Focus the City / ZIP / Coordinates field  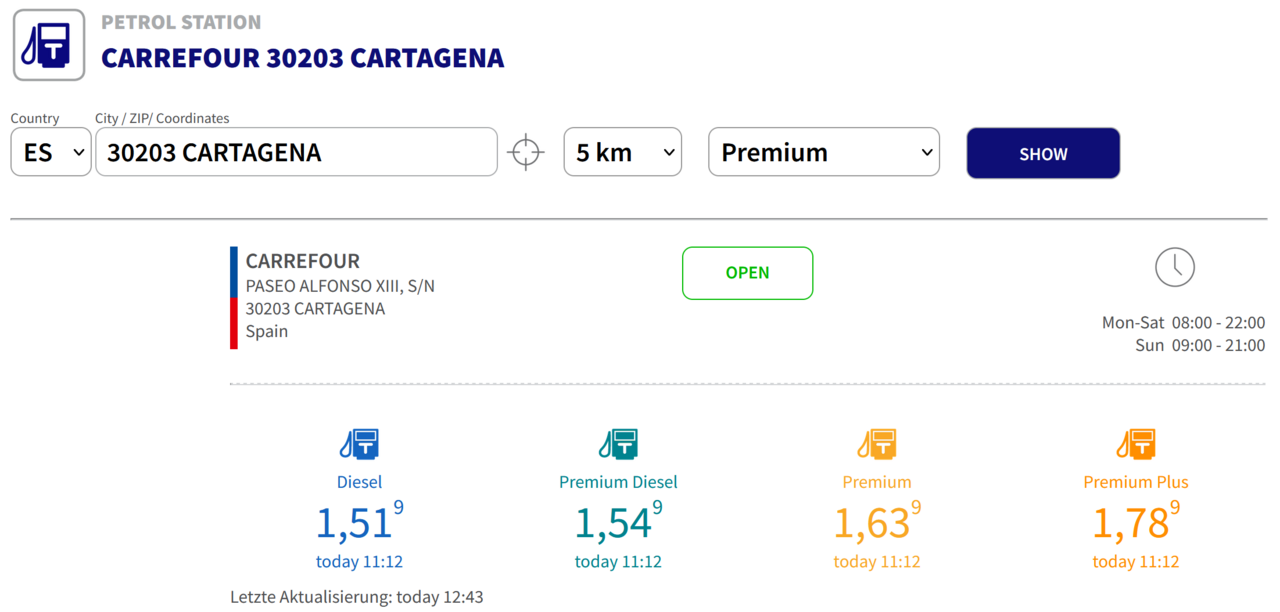(x=296, y=153)
